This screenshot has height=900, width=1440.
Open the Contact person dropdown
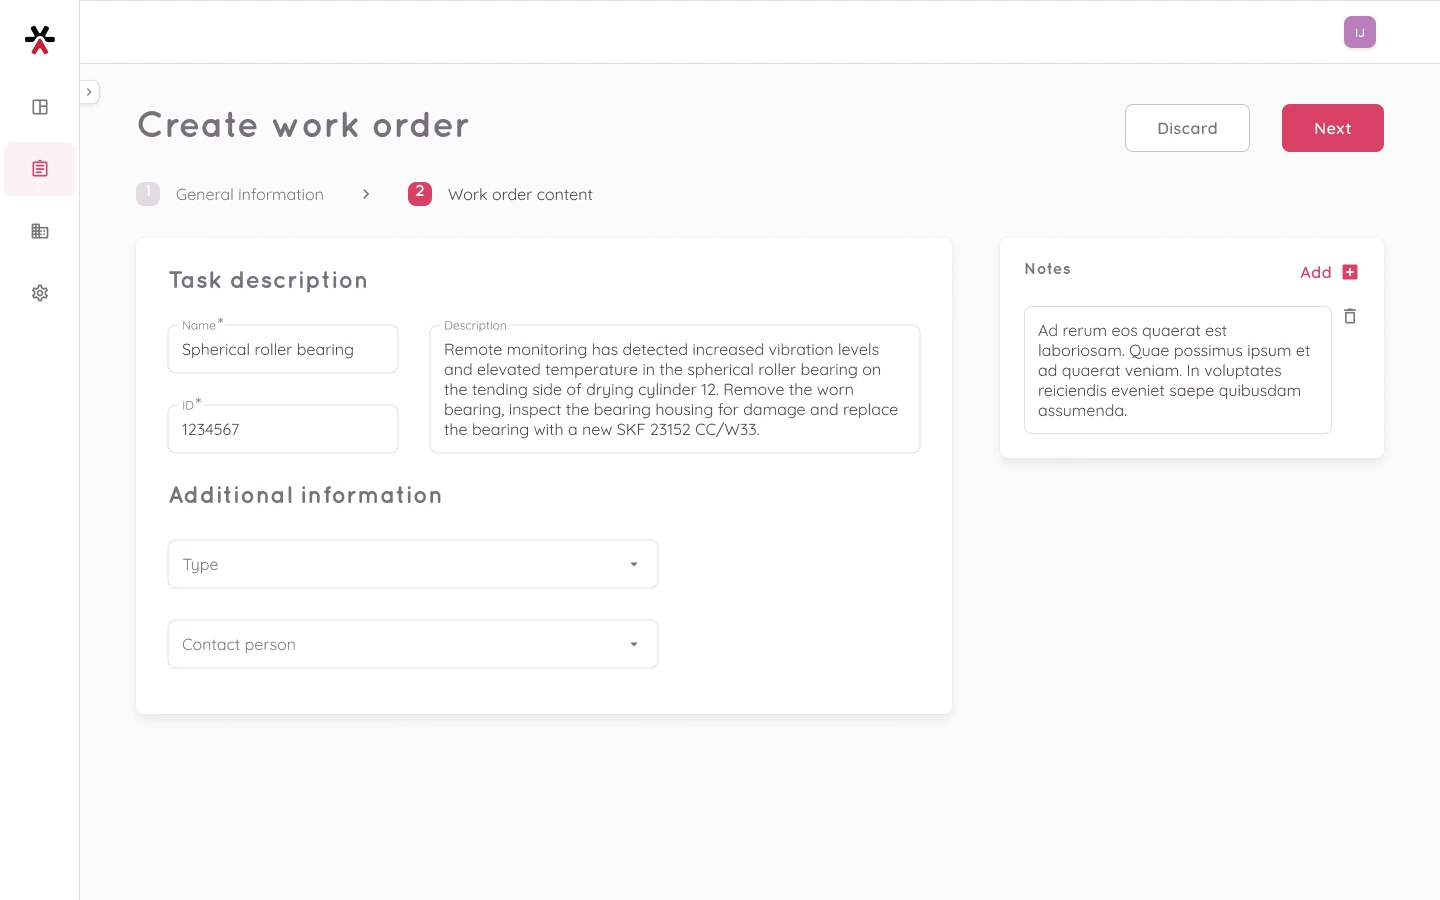click(413, 644)
